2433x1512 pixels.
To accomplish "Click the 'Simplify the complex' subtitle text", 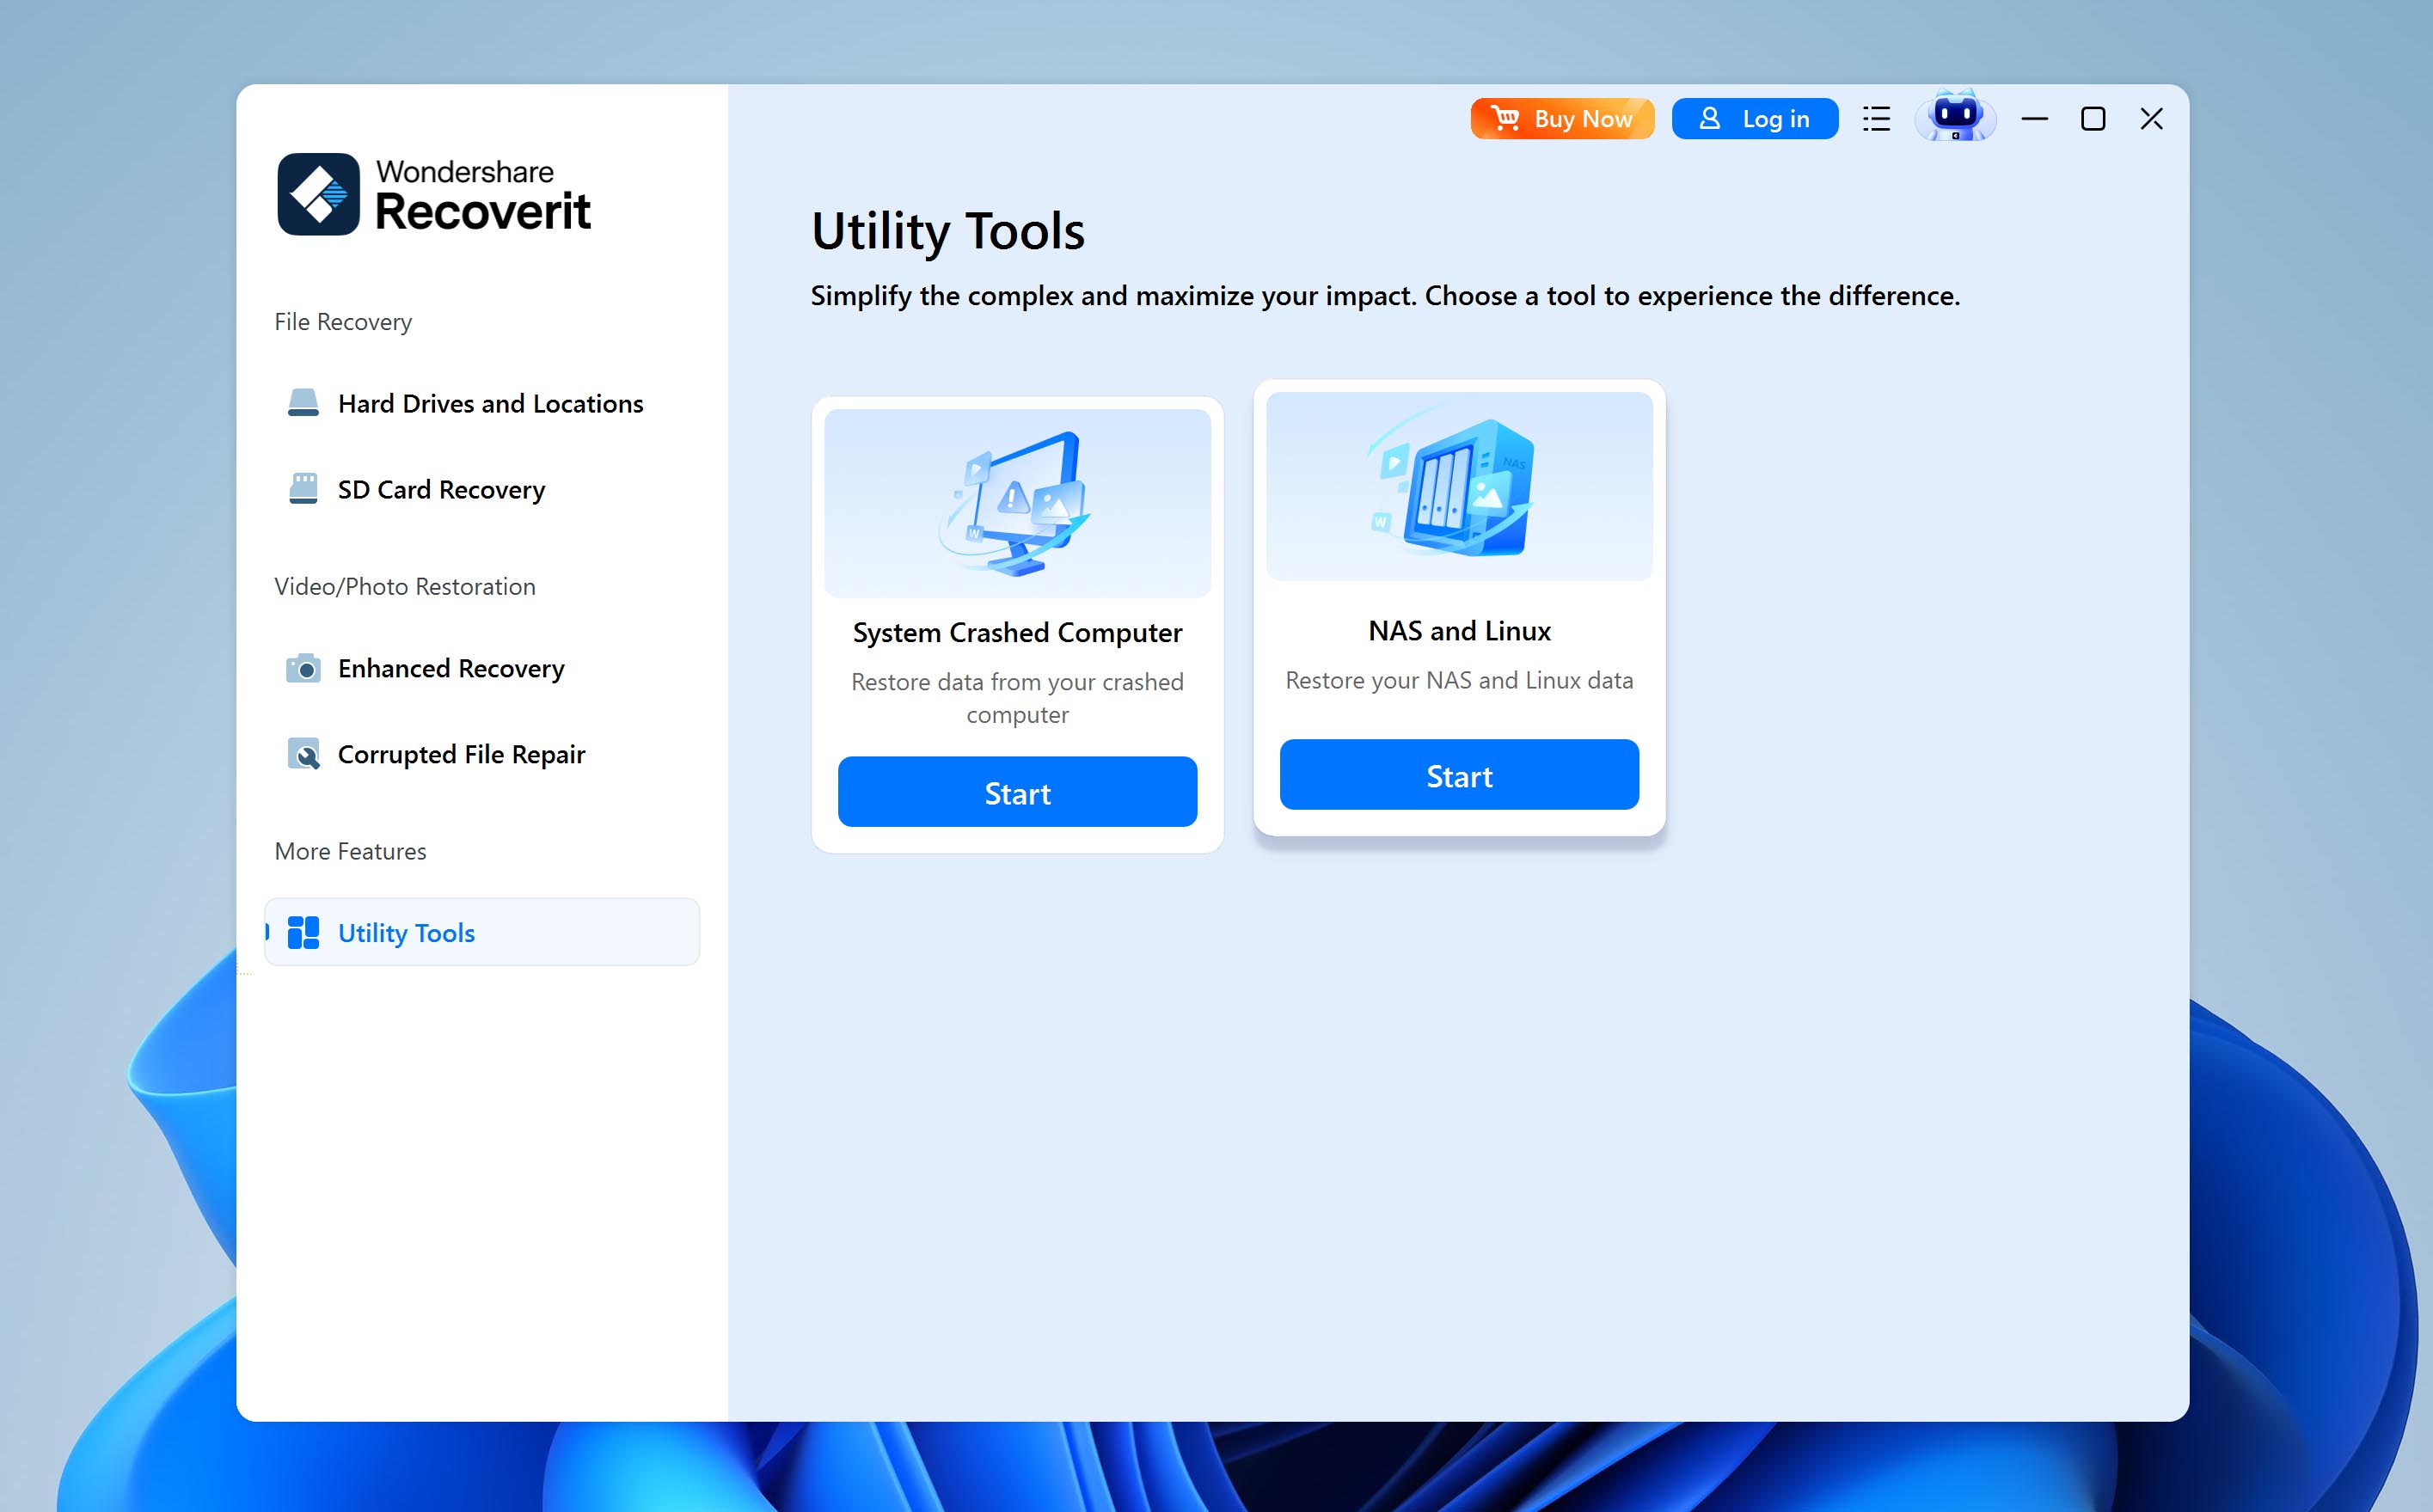I will pyautogui.click(x=1385, y=296).
